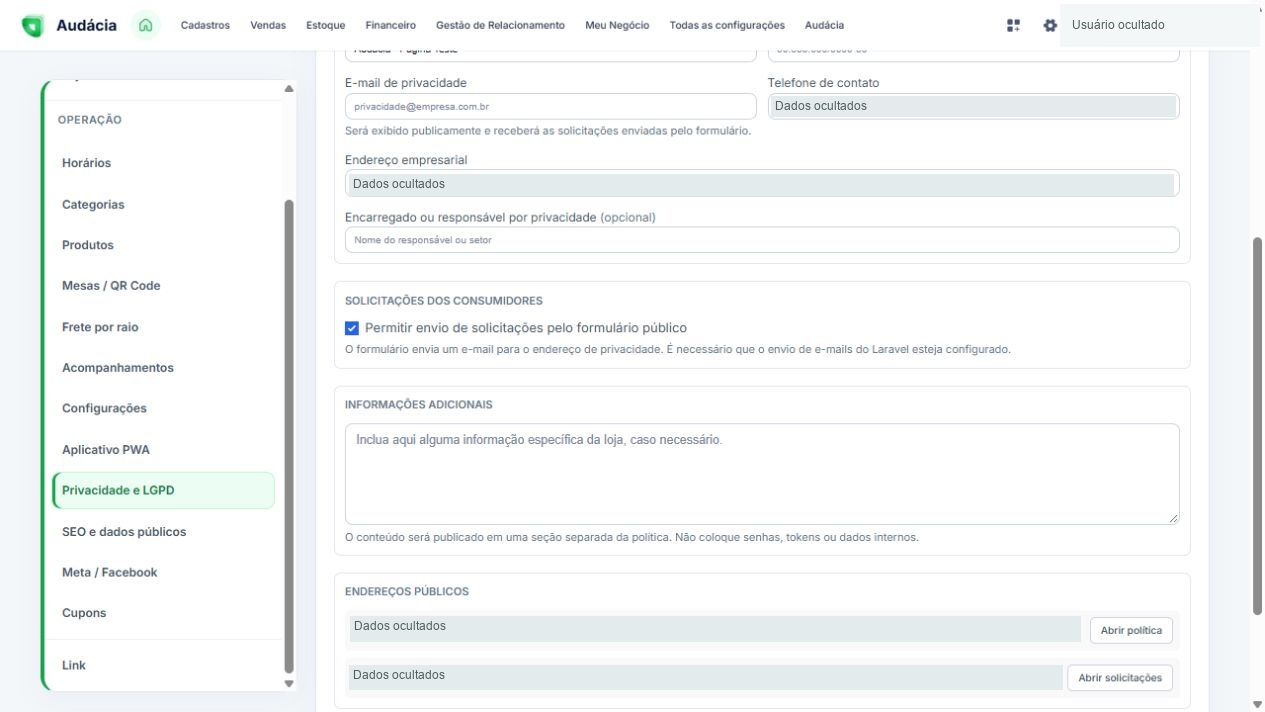Click the Audácia shield logo

click(32, 25)
